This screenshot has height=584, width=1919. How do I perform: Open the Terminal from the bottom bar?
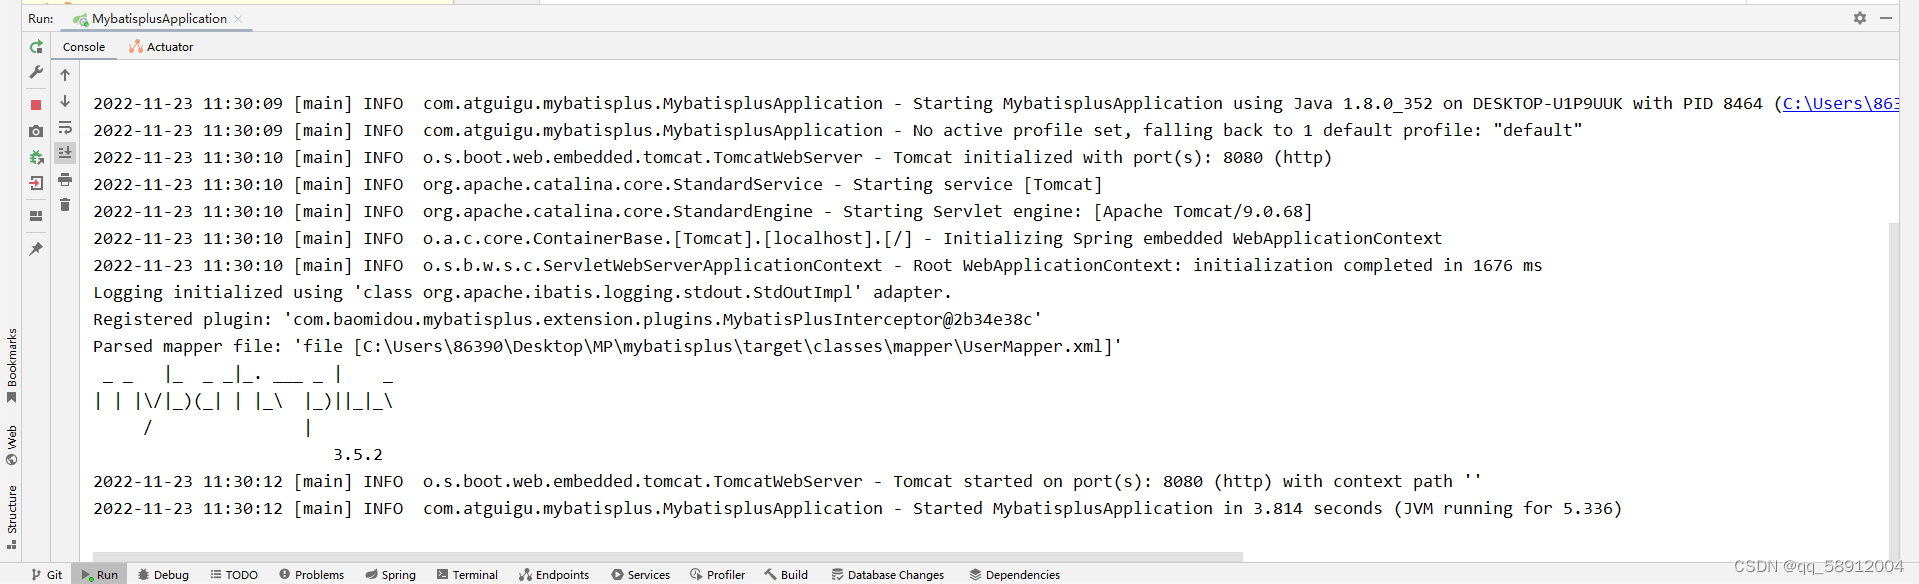pos(467,574)
